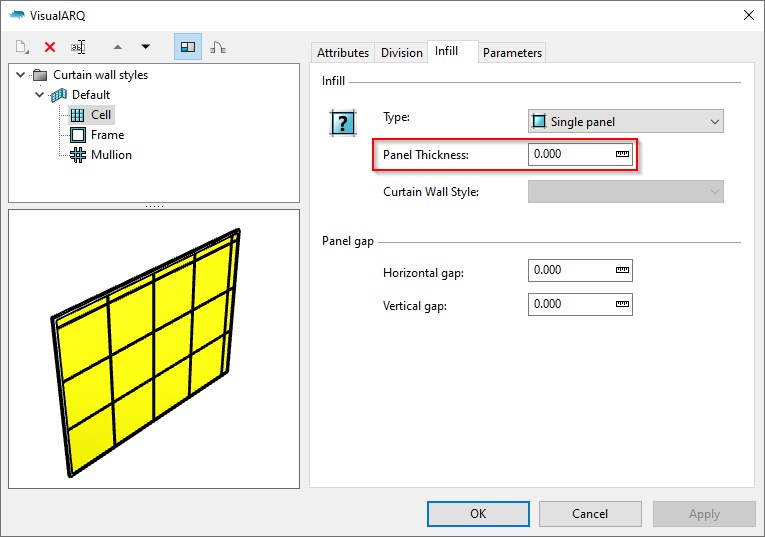
Task: Select the Mullion tree item
Action: pos(111,155)
